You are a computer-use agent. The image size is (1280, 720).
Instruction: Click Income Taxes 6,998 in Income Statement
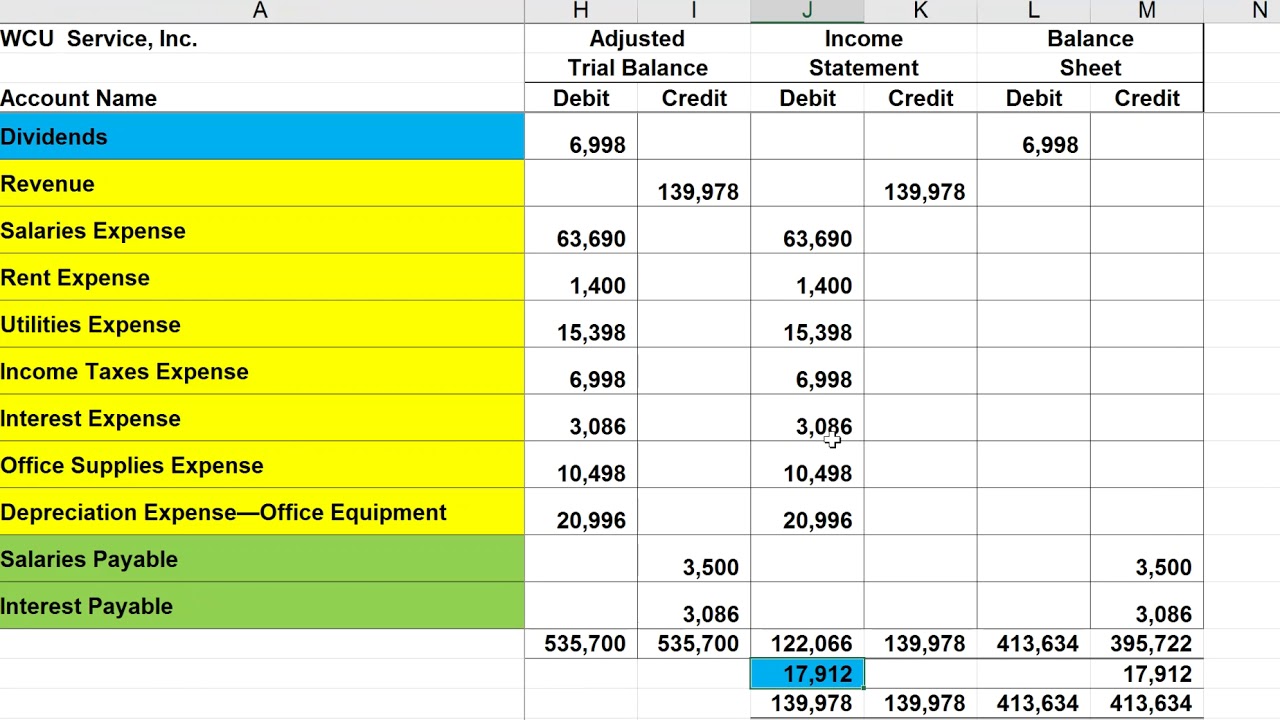807,372
